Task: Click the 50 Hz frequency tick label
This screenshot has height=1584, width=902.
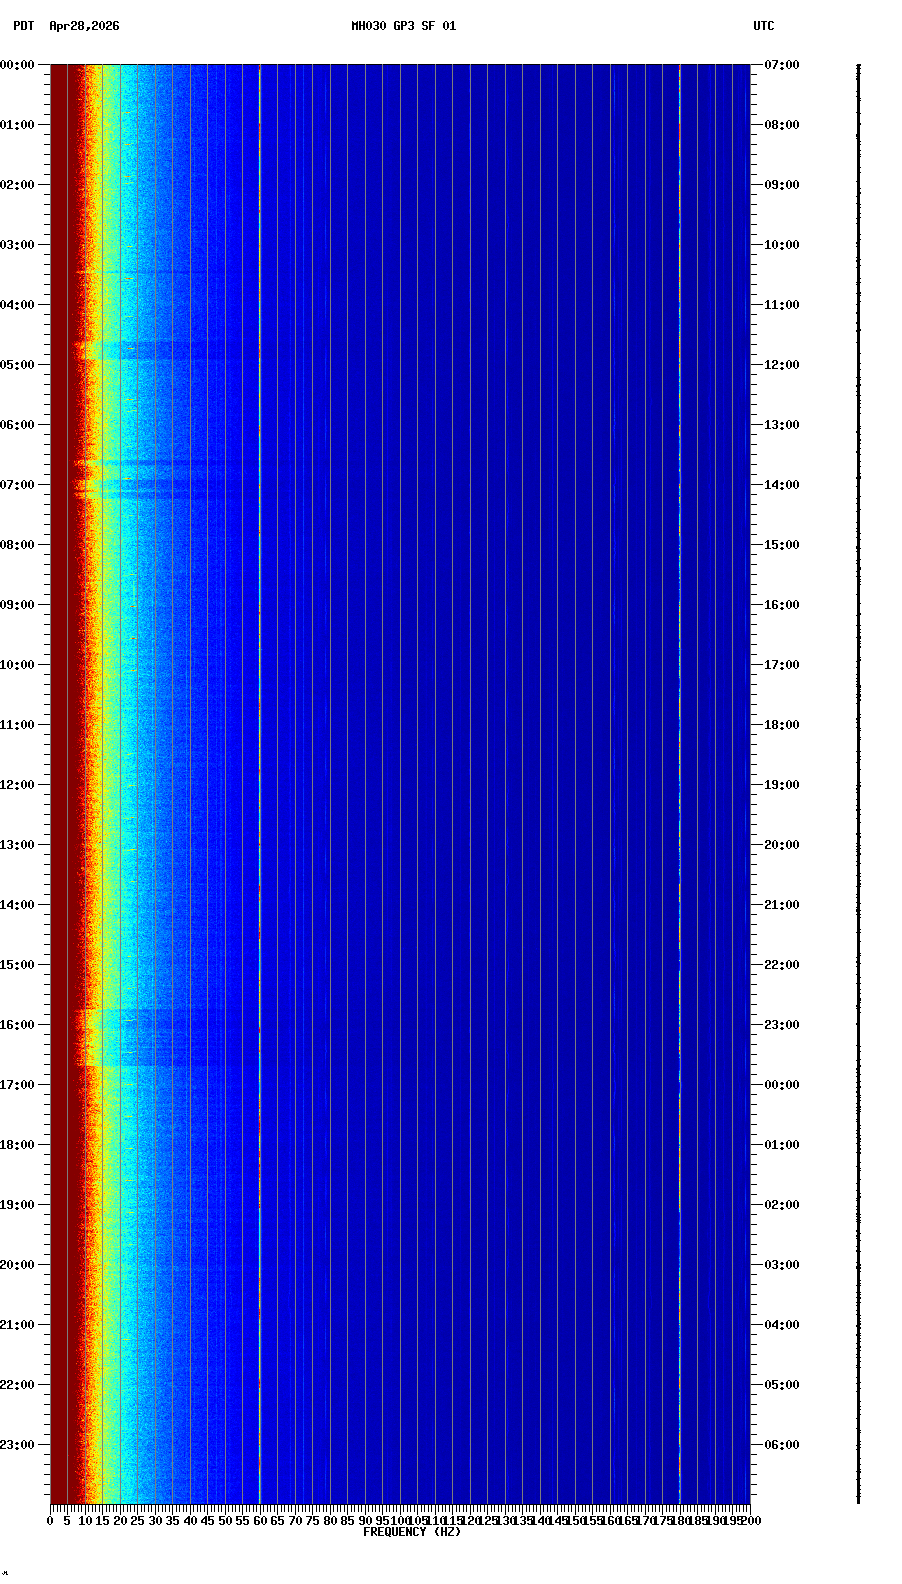Action: [225, 1521]
